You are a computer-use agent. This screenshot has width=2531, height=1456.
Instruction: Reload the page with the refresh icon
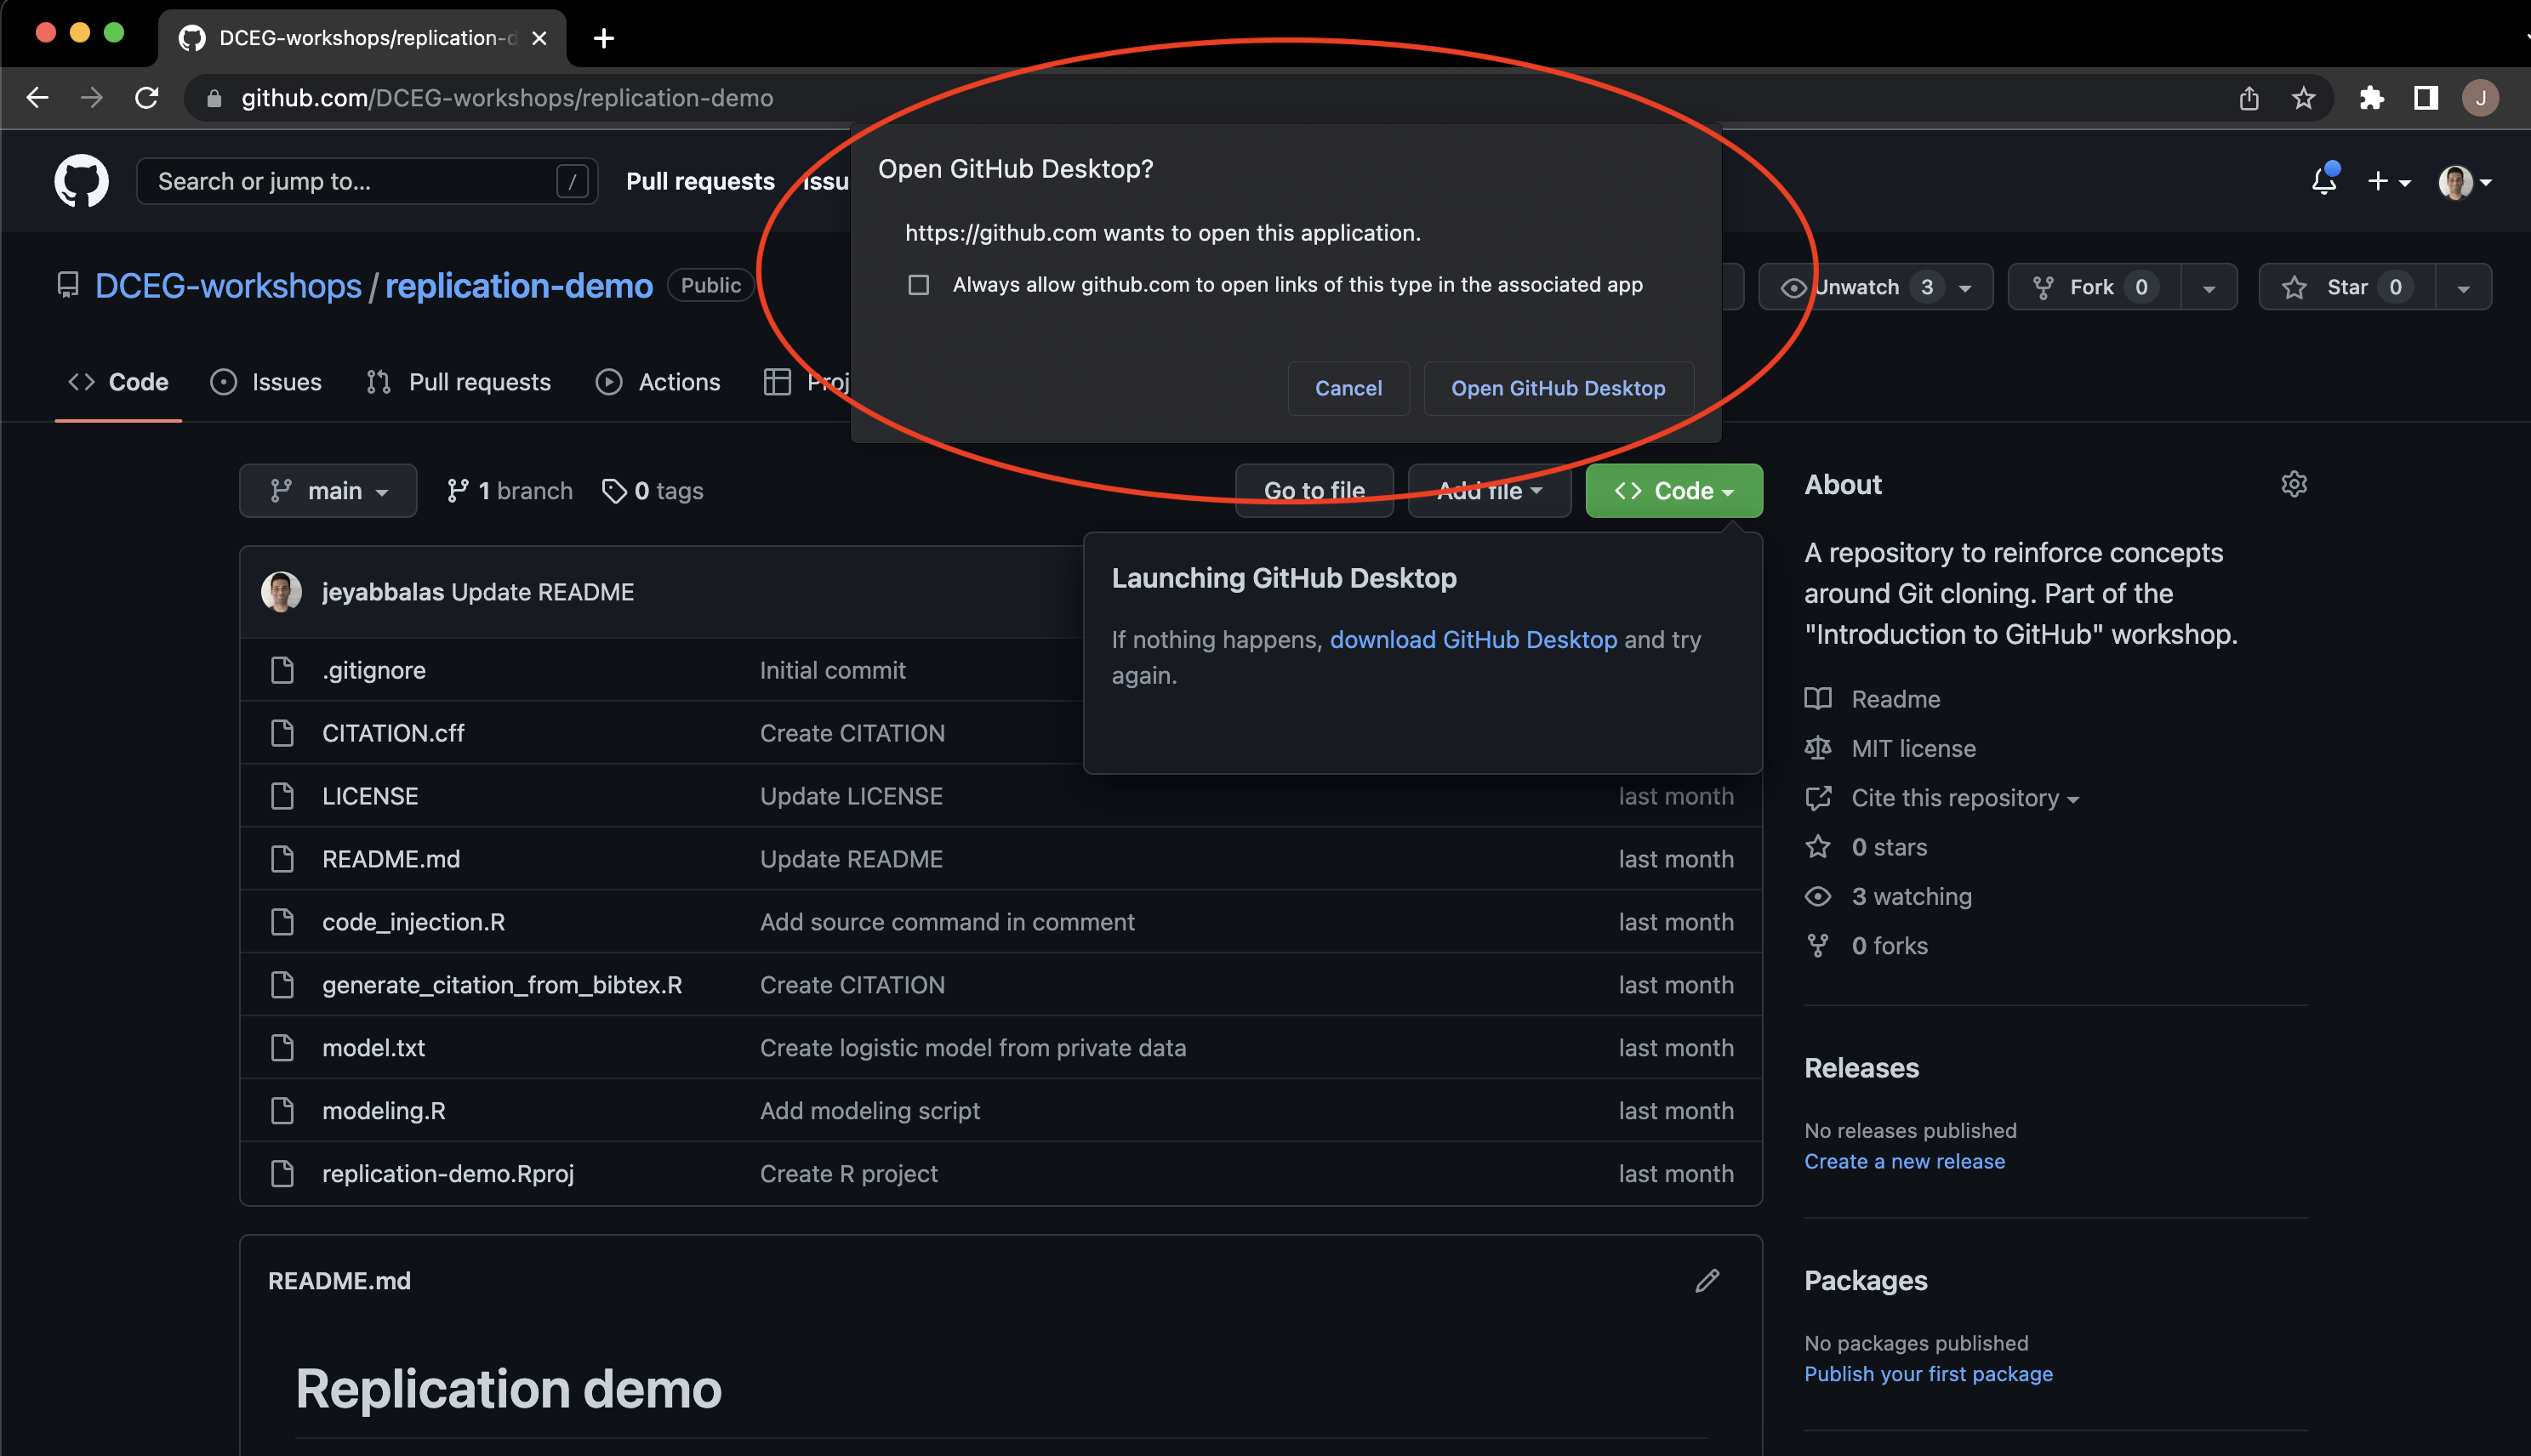pos(147,98)
